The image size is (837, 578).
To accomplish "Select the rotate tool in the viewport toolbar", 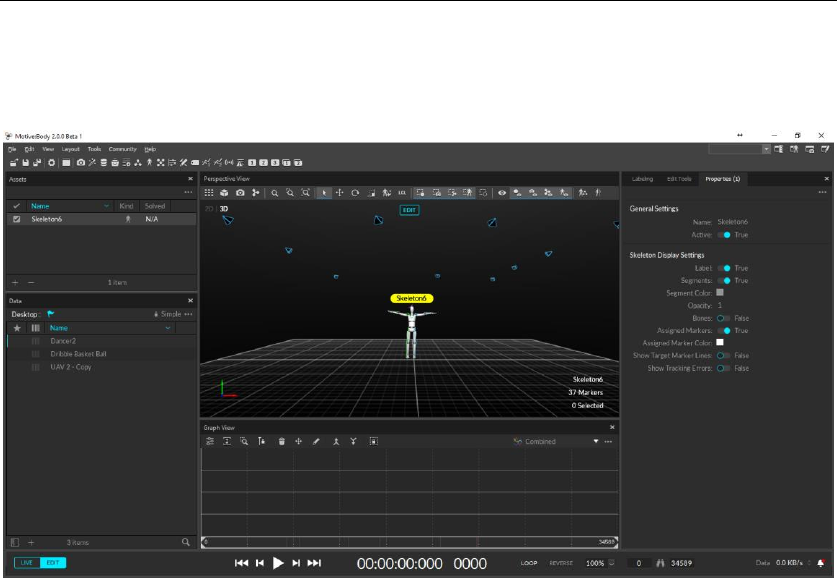I will (x=355, y=192).
